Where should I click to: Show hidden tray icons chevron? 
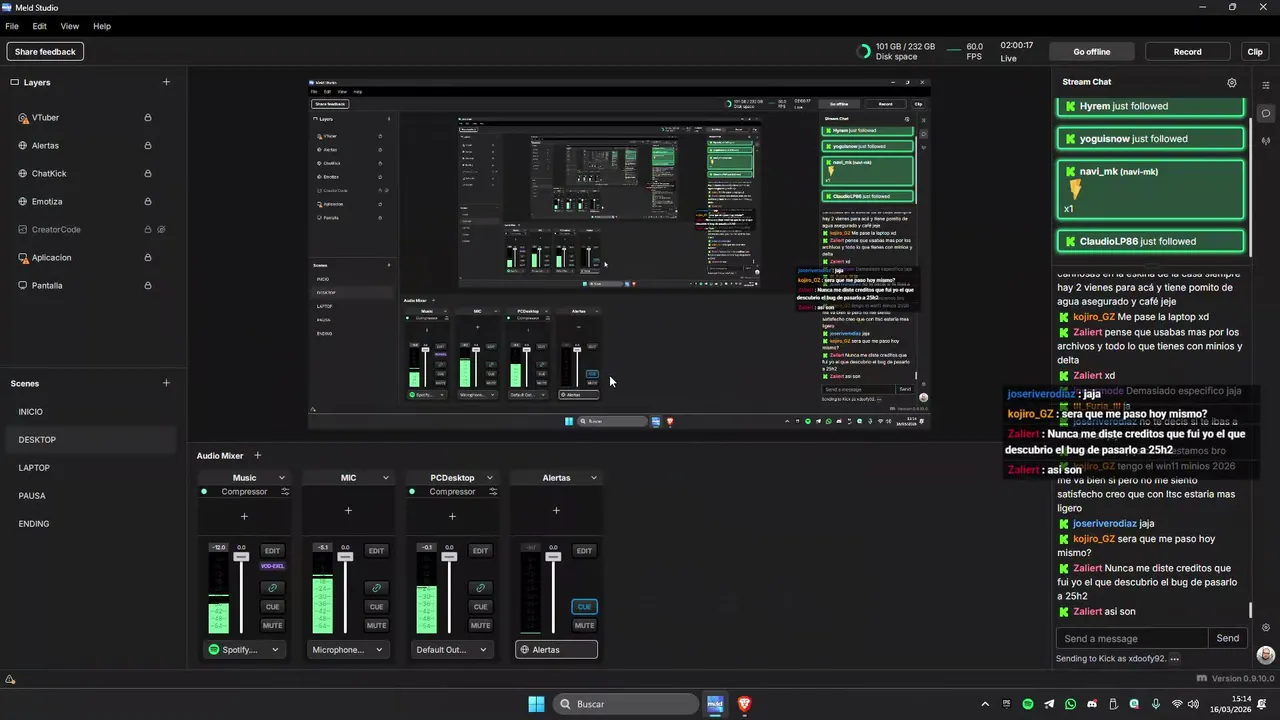[x=985, y=704]
